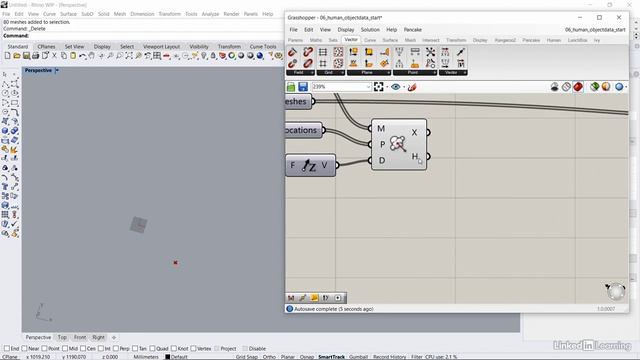The image size is (640, 360).
Task: Open the Grasshopper Solution menu
Action: coord(370,30)
